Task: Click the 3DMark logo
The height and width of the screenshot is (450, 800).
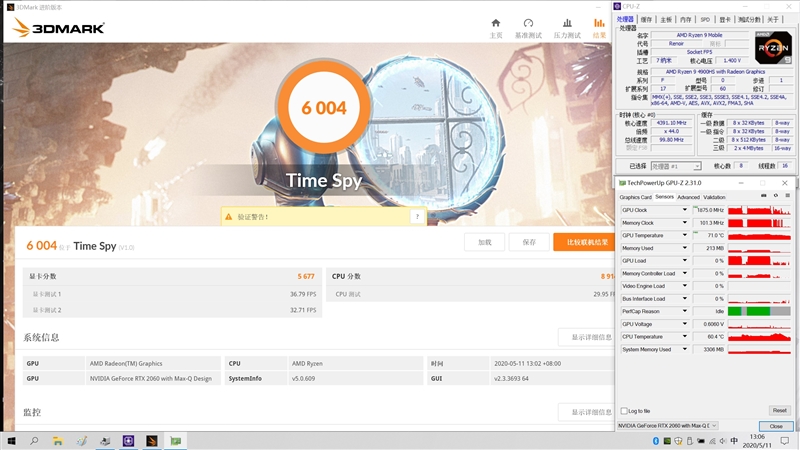Action: [58, 27]
